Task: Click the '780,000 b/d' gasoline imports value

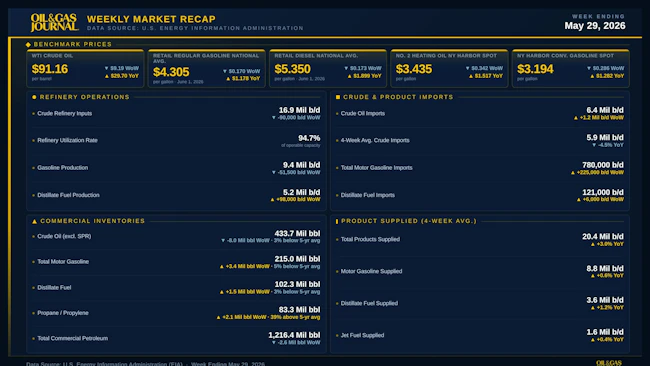Action: [603, 165]
